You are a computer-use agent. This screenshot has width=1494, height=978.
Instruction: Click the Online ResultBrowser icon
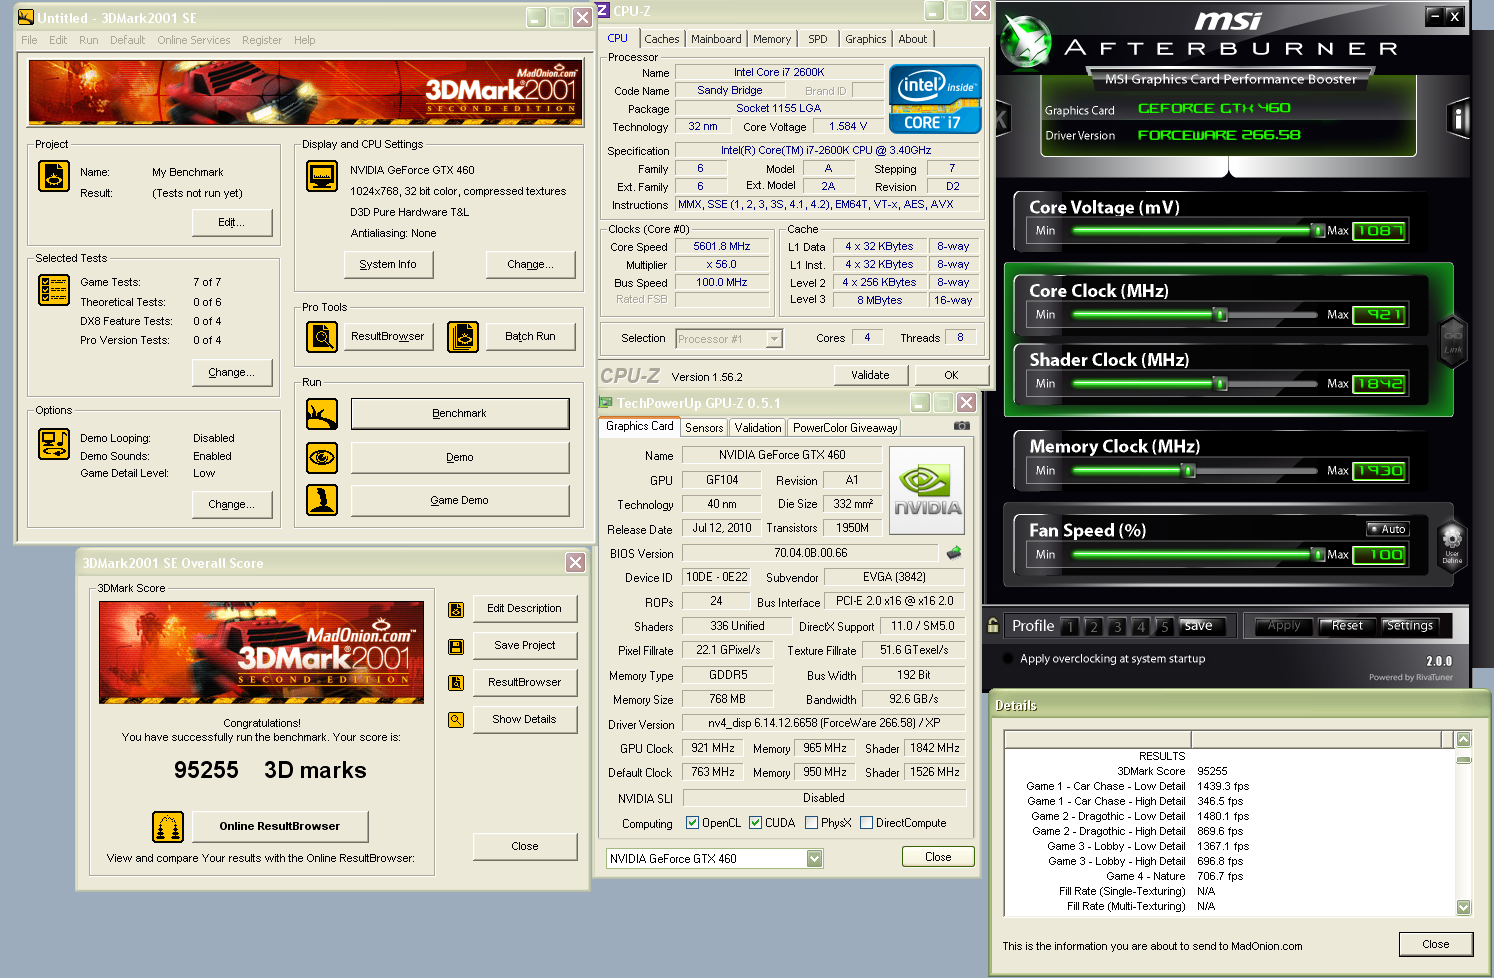(x=168, y=827)
